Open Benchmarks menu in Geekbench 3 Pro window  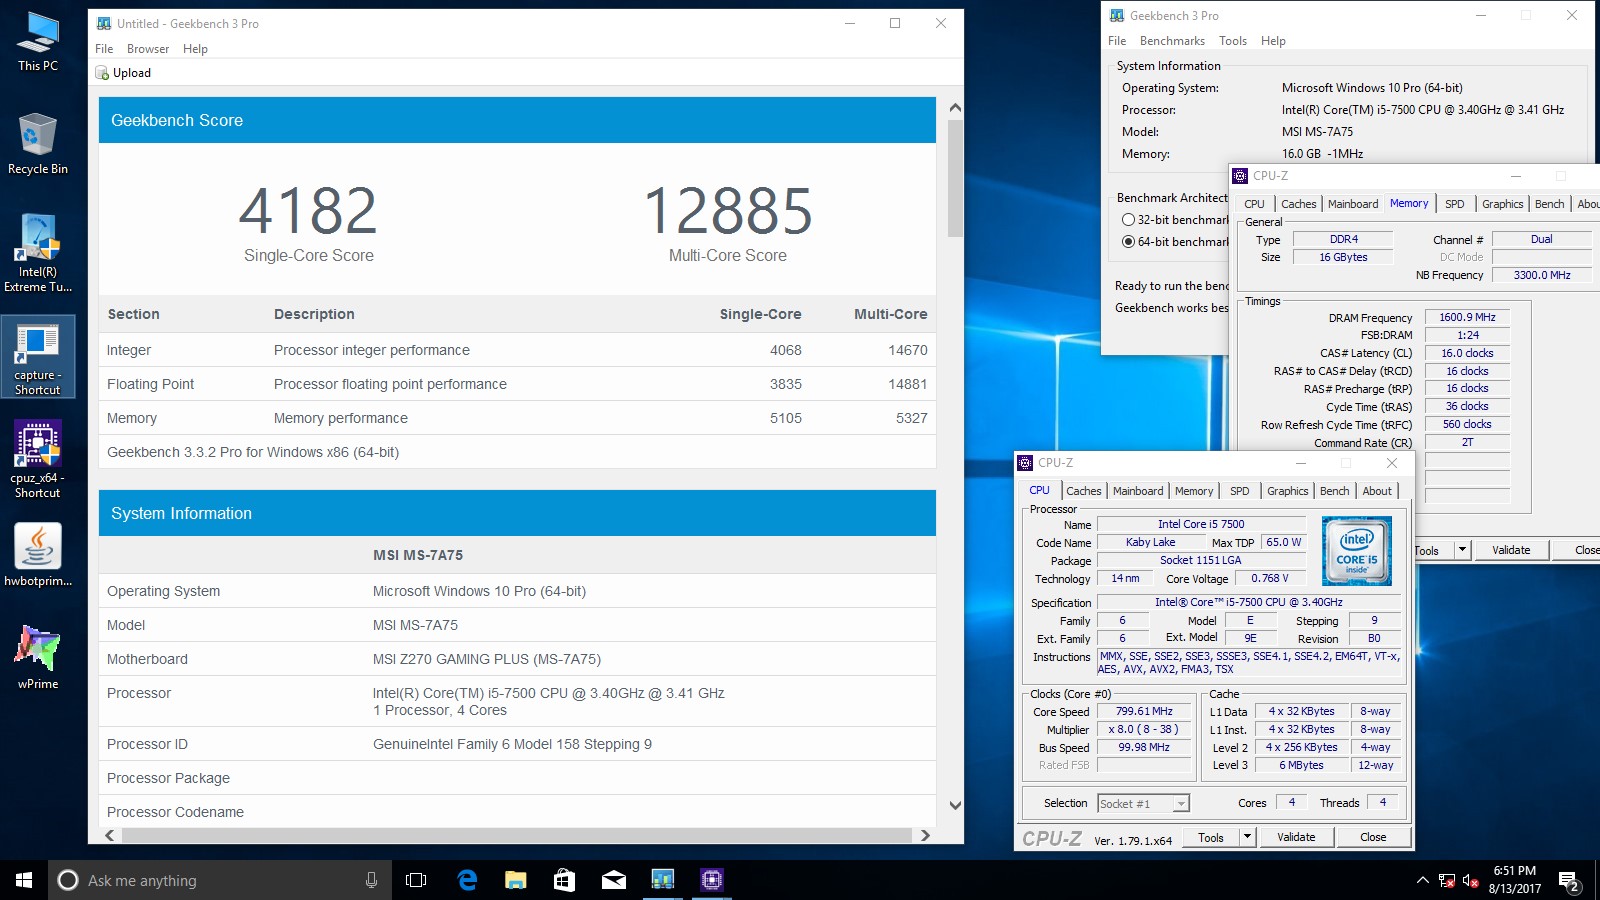tap(1172, 41)
